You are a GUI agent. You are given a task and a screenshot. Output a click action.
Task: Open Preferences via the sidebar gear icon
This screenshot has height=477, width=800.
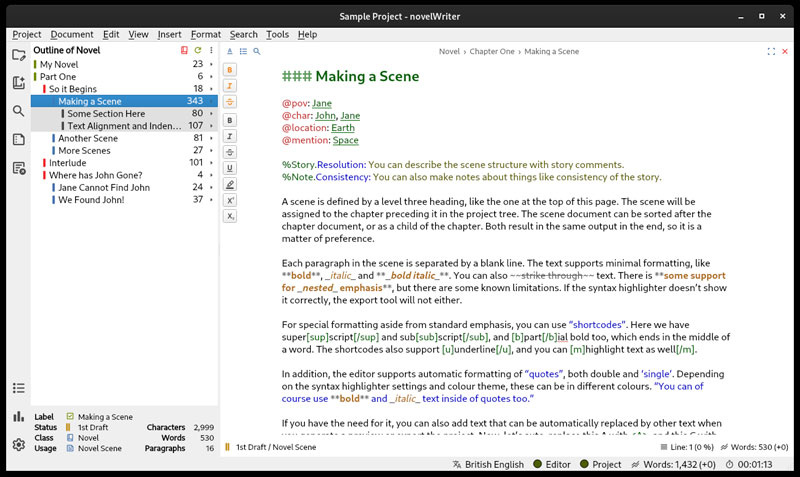pyautogui.click(x=19, y=444)
